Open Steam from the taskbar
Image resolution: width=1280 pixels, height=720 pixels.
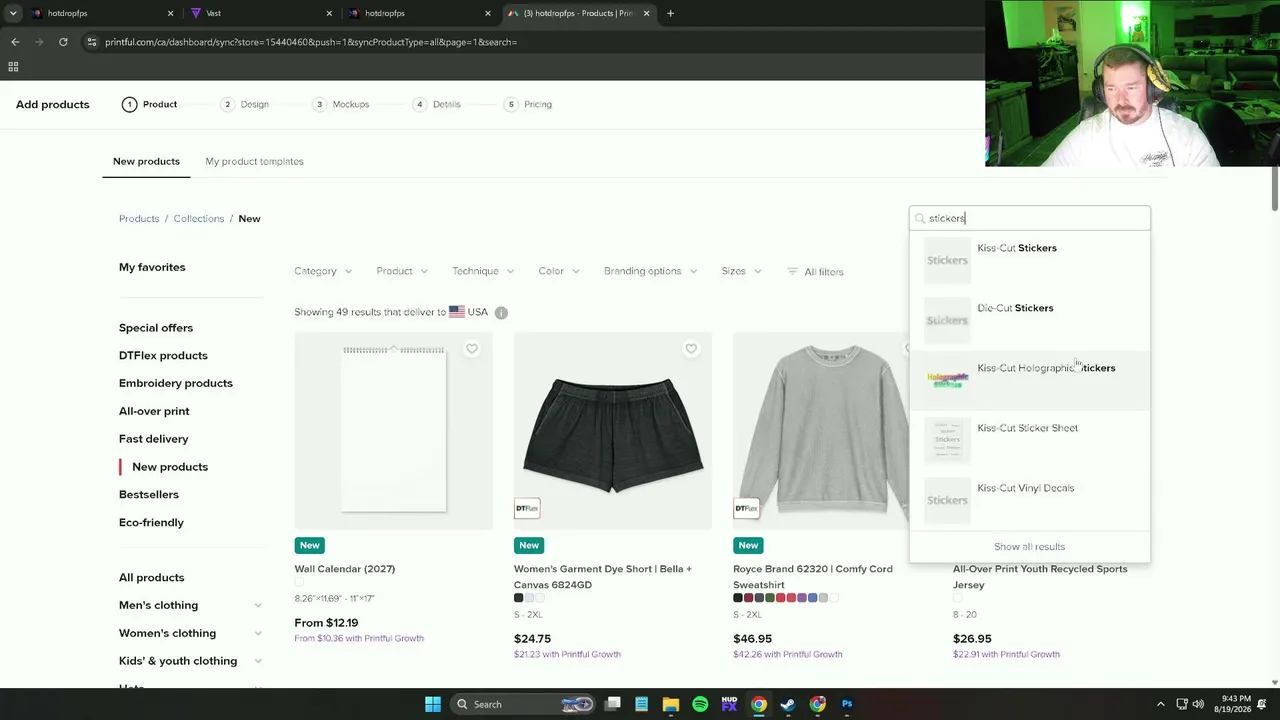coord(788,704)
